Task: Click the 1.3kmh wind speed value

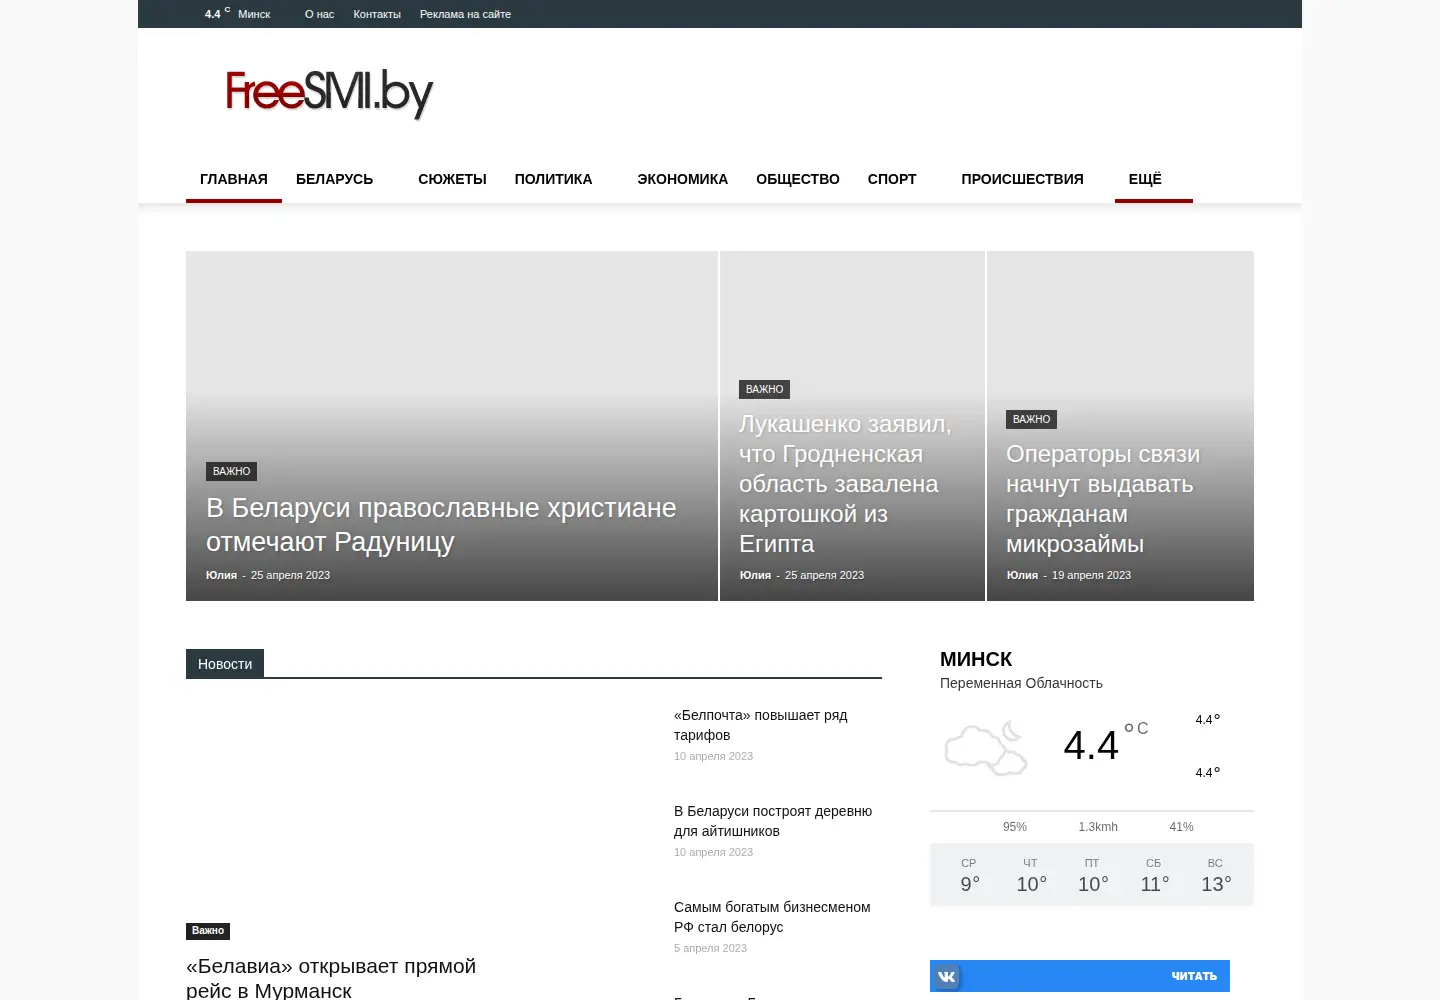Action: click(1098, 827)
